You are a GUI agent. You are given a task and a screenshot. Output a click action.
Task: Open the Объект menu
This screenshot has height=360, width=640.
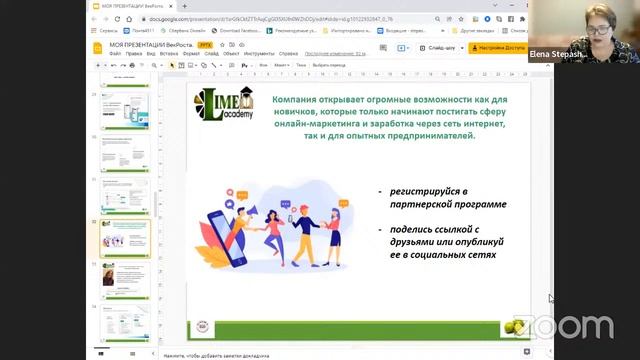pos(231,54)
